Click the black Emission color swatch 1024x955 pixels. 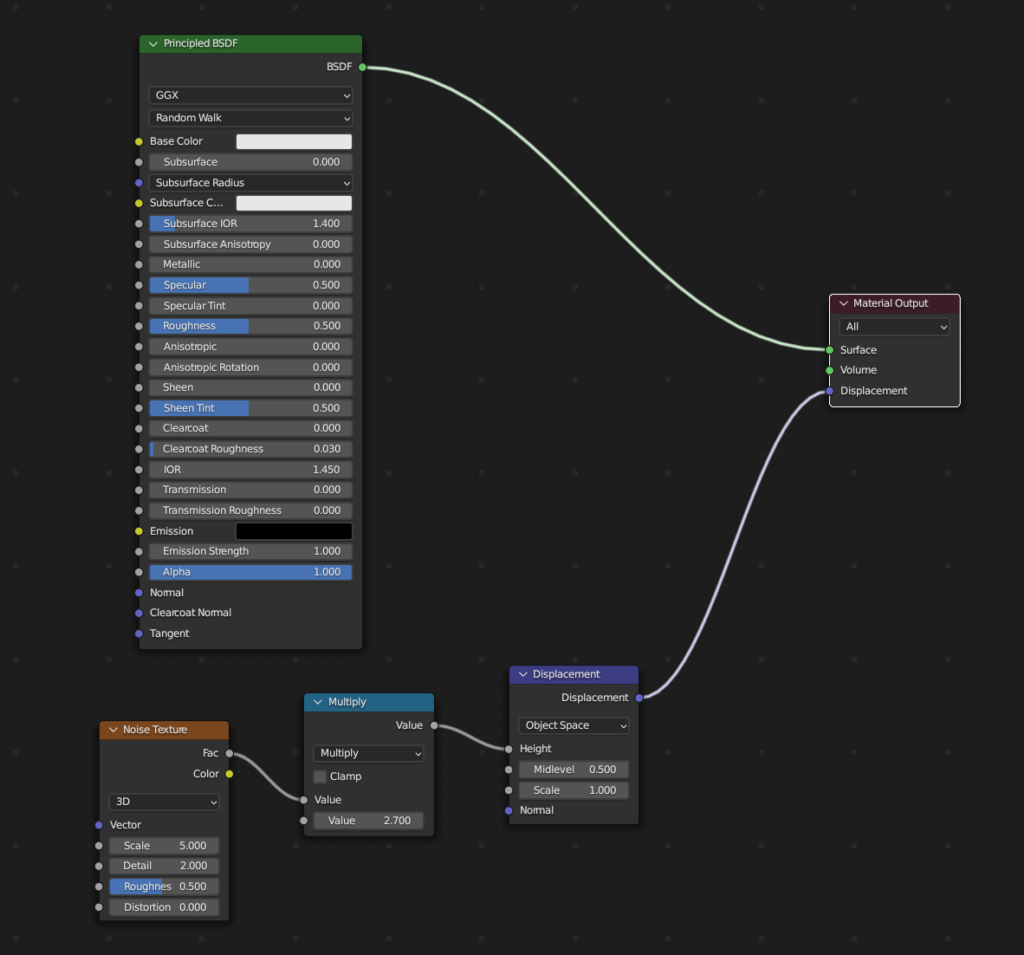pyautogui.click(x=294, y=531)
